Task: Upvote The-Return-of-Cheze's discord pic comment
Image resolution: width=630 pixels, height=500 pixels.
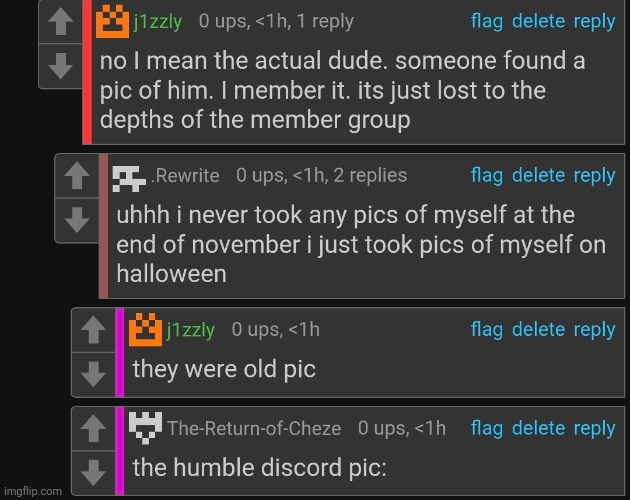Action: (94, 429)
